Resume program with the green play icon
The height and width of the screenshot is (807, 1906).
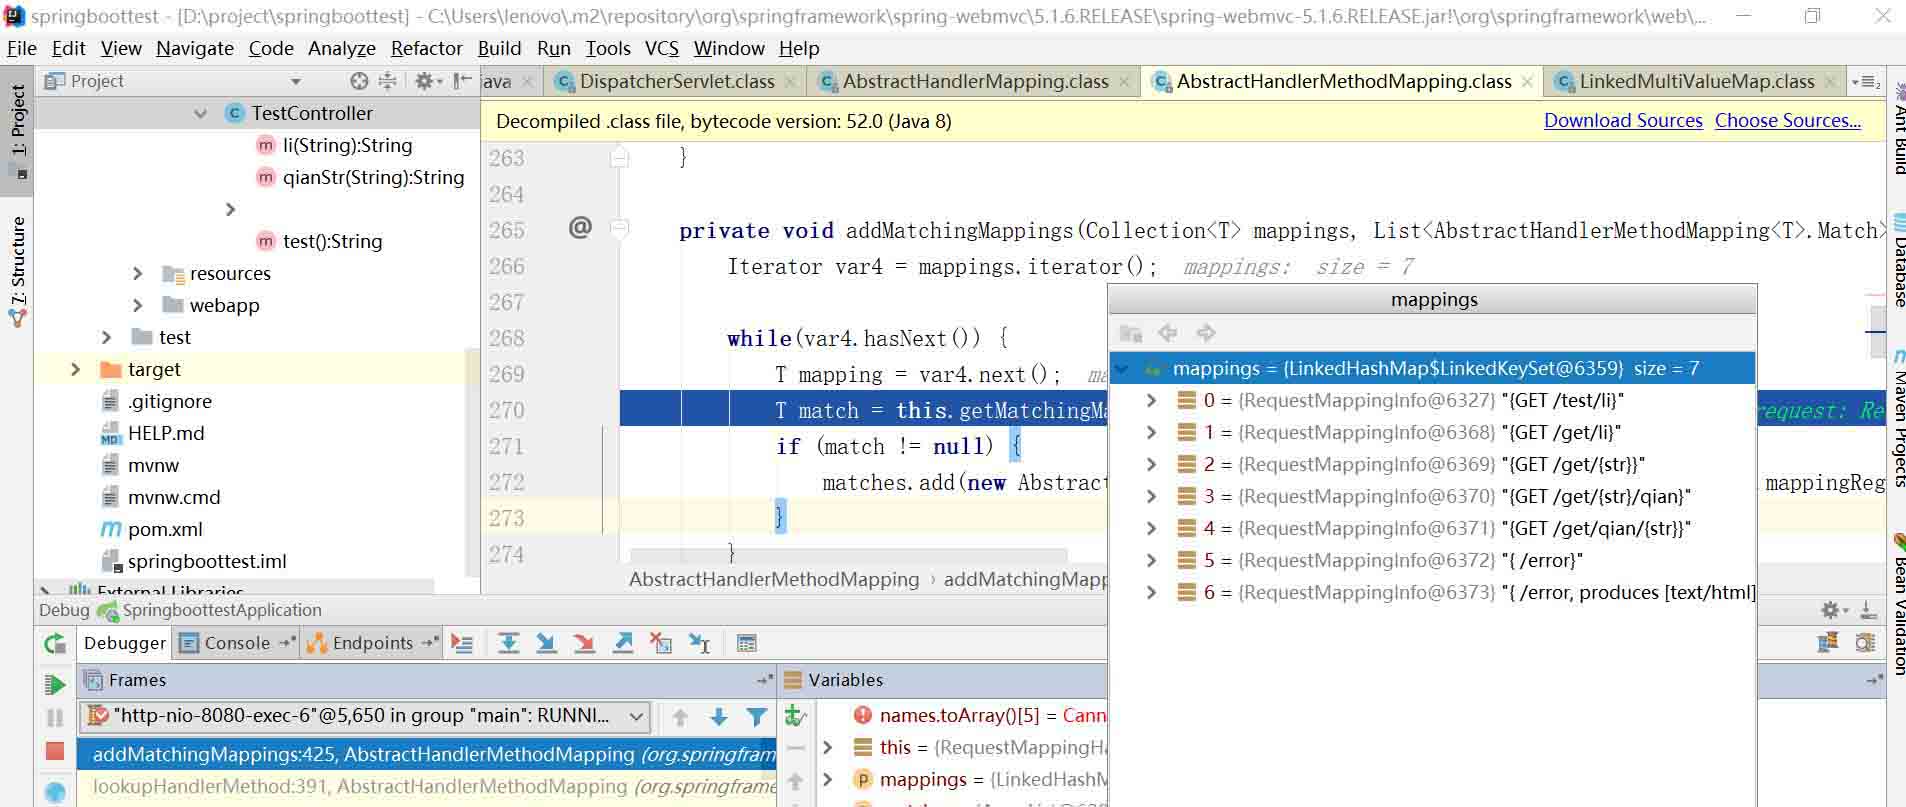tap(55, 685)
